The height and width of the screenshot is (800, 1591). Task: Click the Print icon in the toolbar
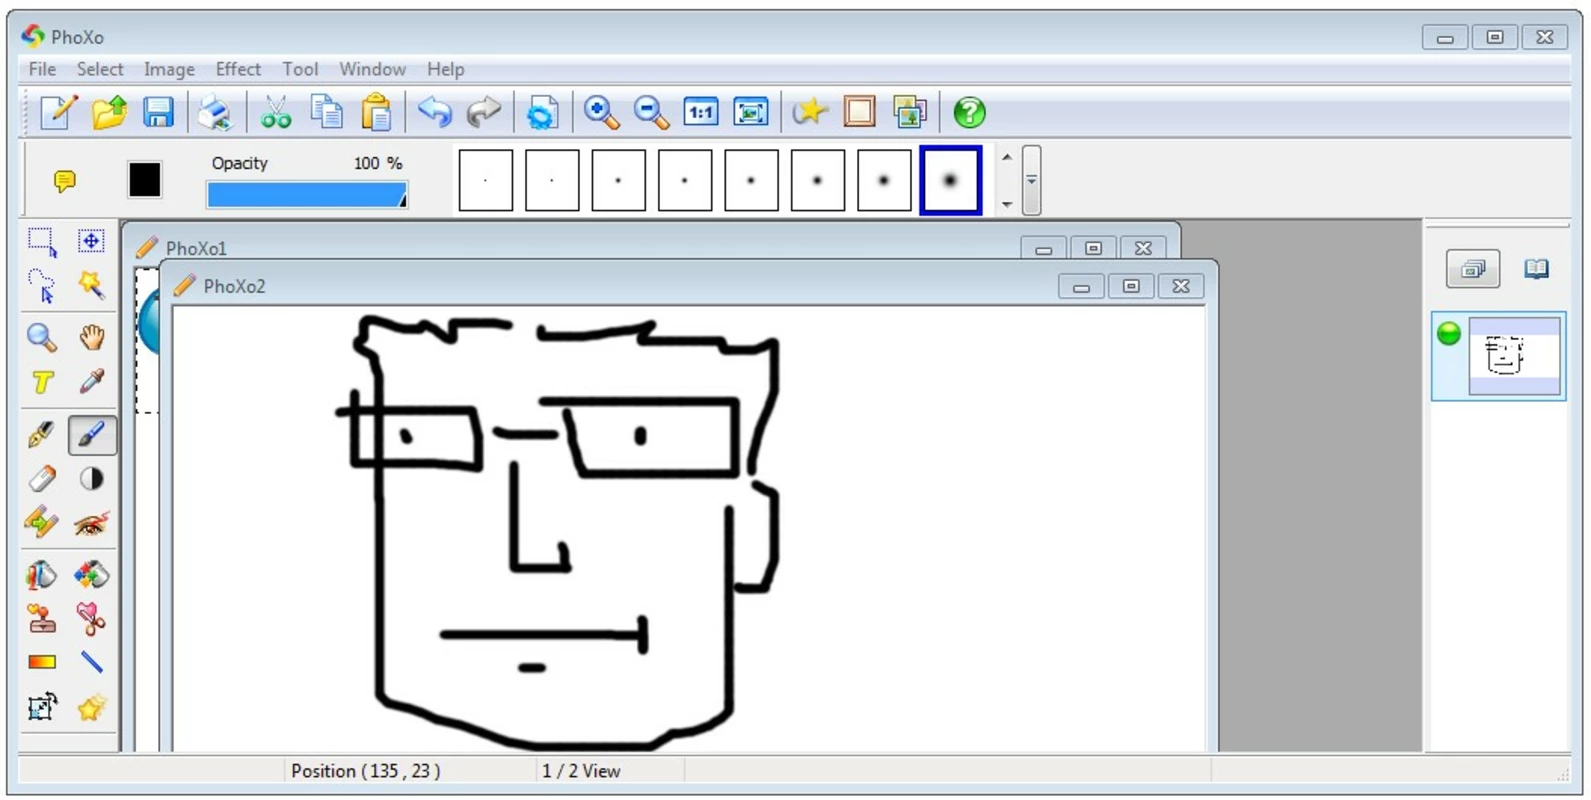click(214, 112)
